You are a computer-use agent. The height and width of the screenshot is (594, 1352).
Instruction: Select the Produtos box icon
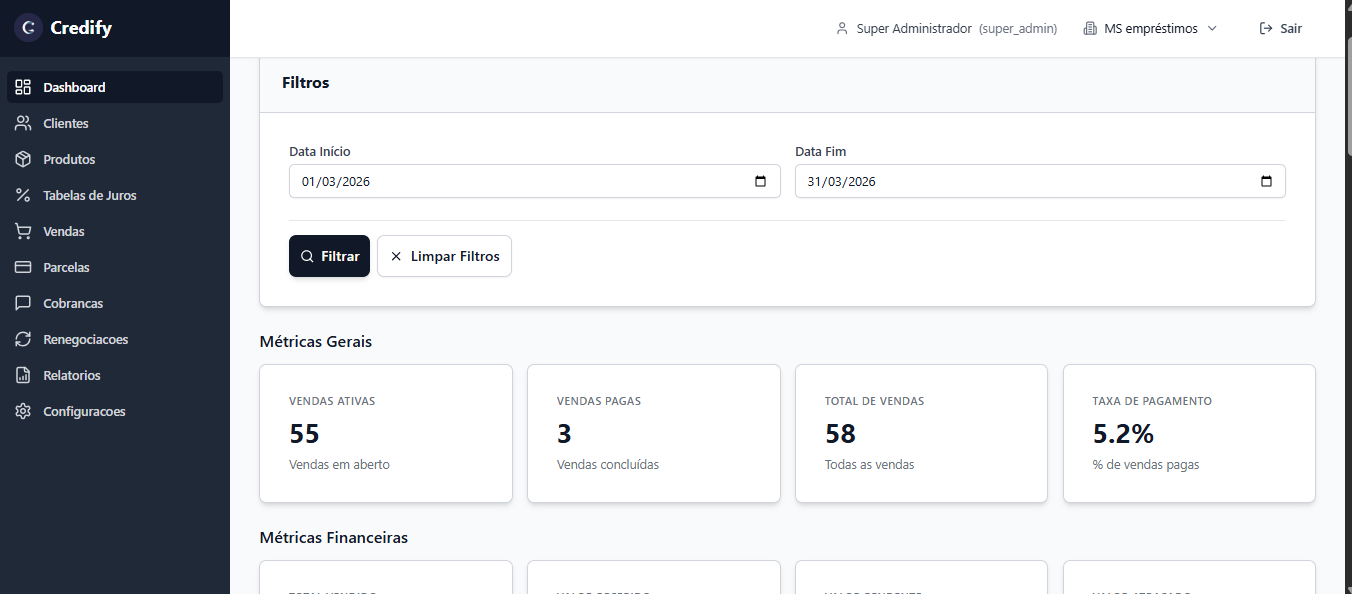coord(23,160)
